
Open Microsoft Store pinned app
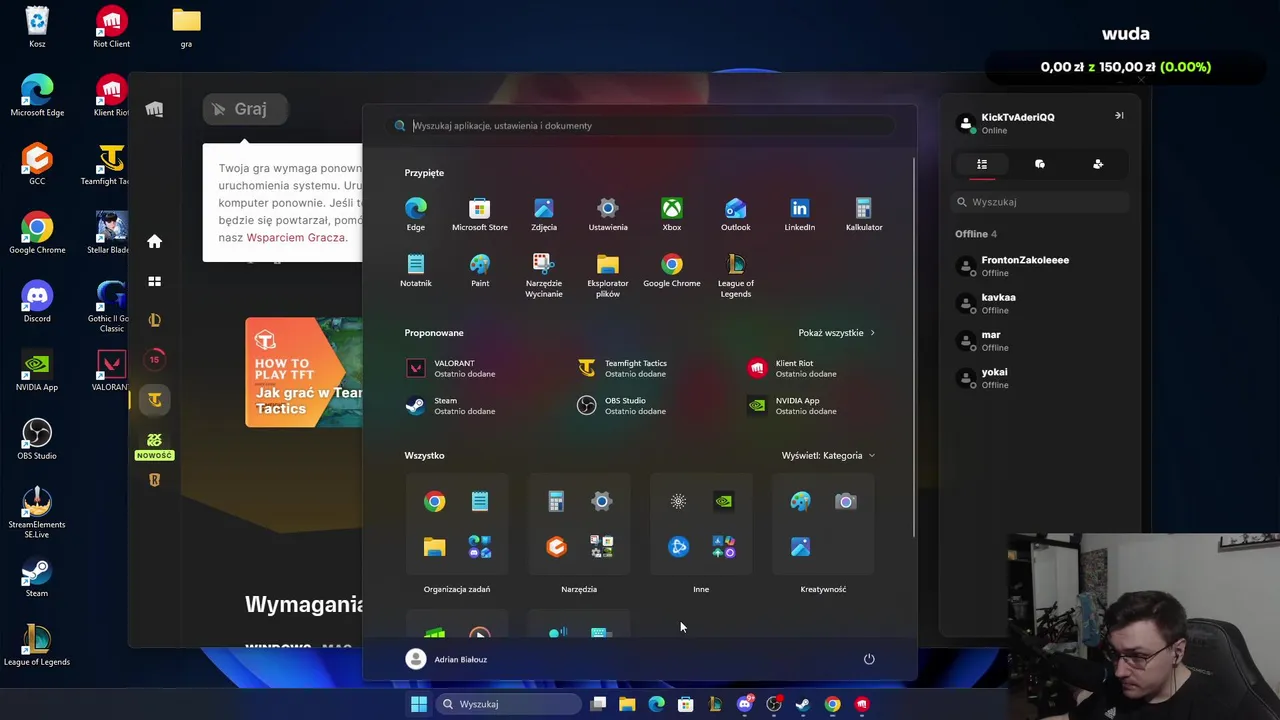(x=479, y=214)
